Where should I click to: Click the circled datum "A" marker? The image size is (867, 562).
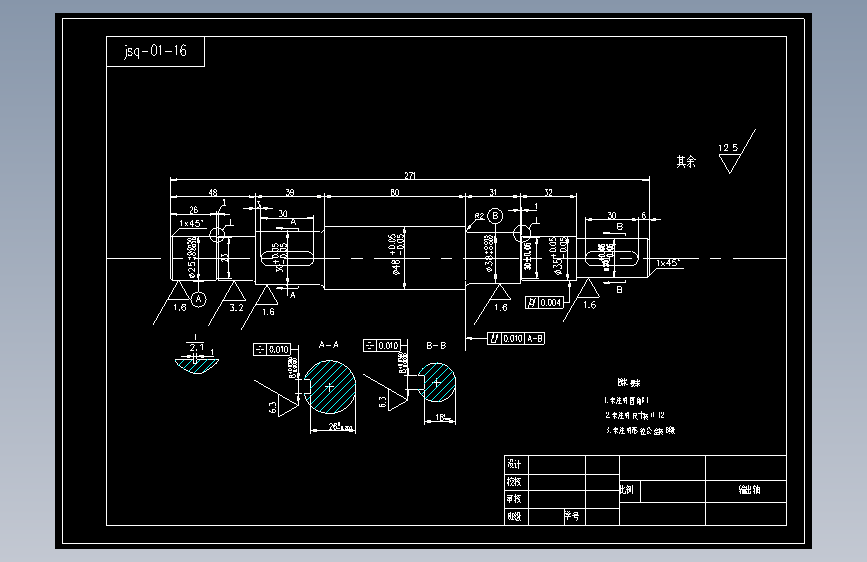pos(199,299)
